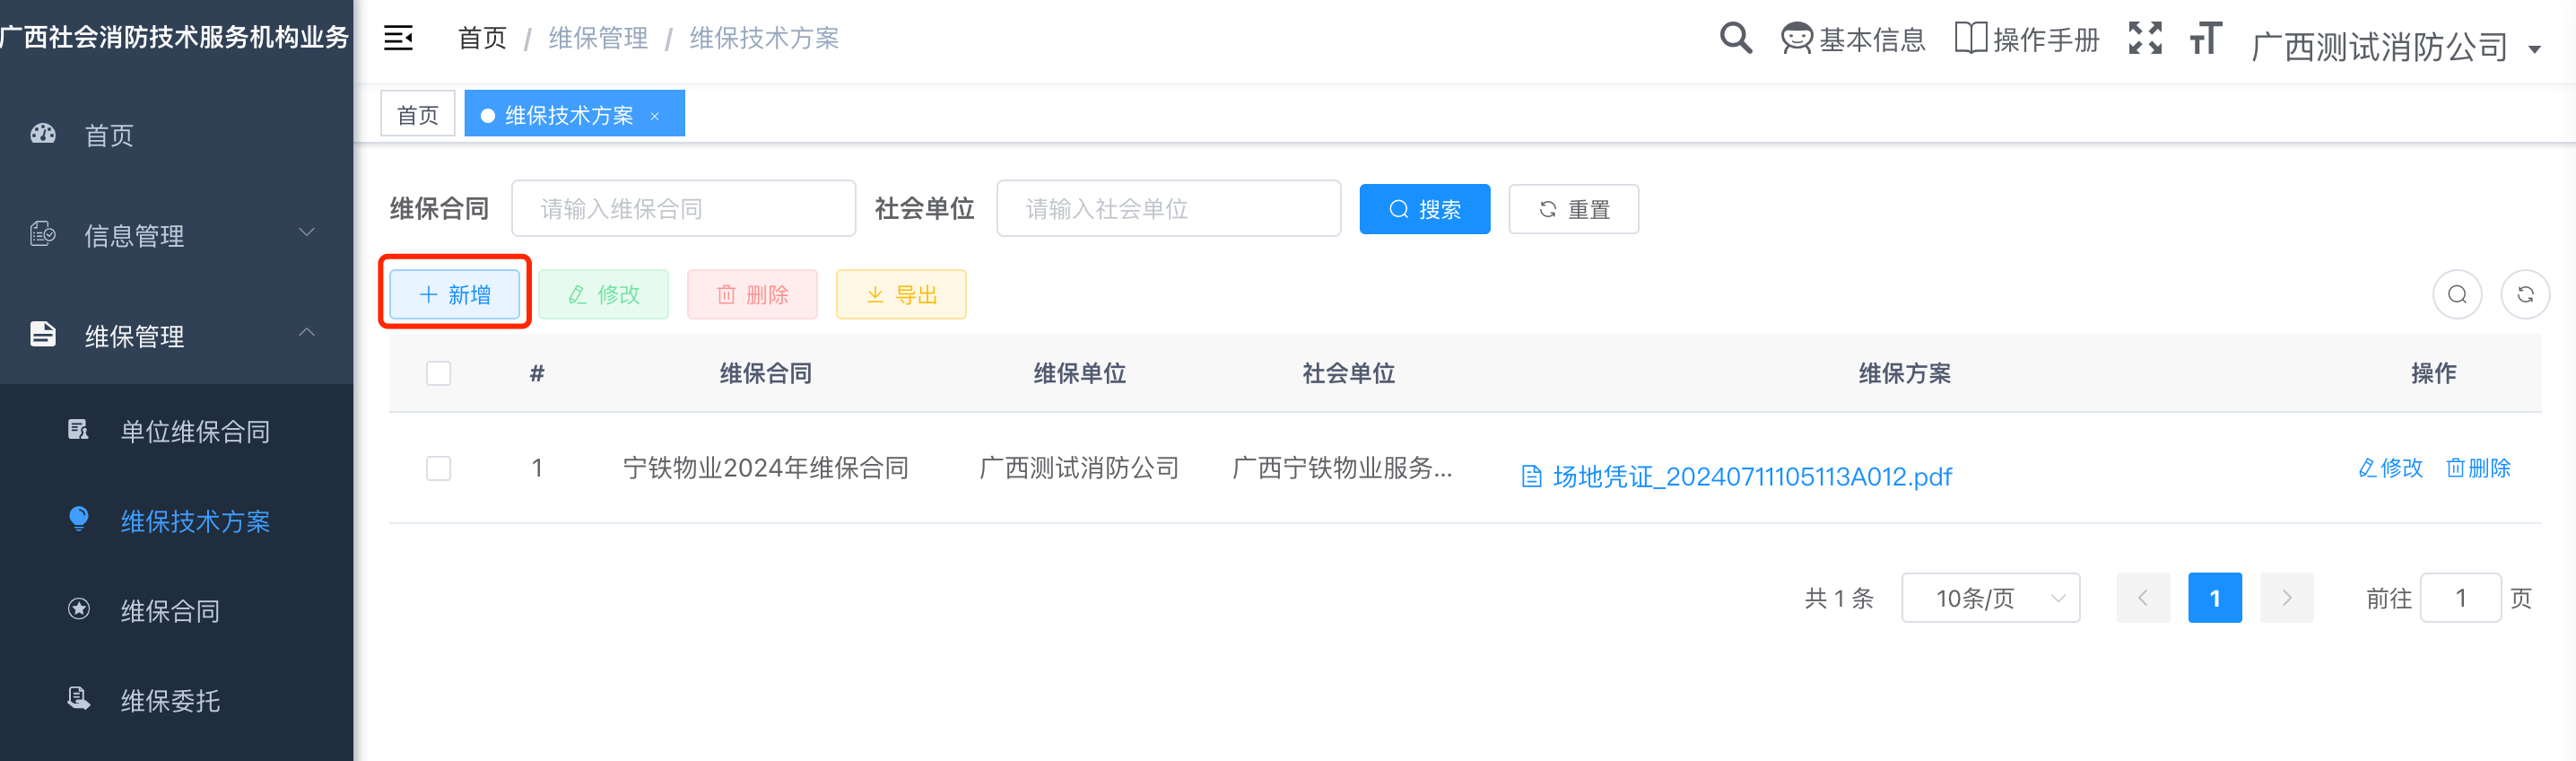
Task: Click 首页 in the breadcrumb
Action: (x=482, y=38)
